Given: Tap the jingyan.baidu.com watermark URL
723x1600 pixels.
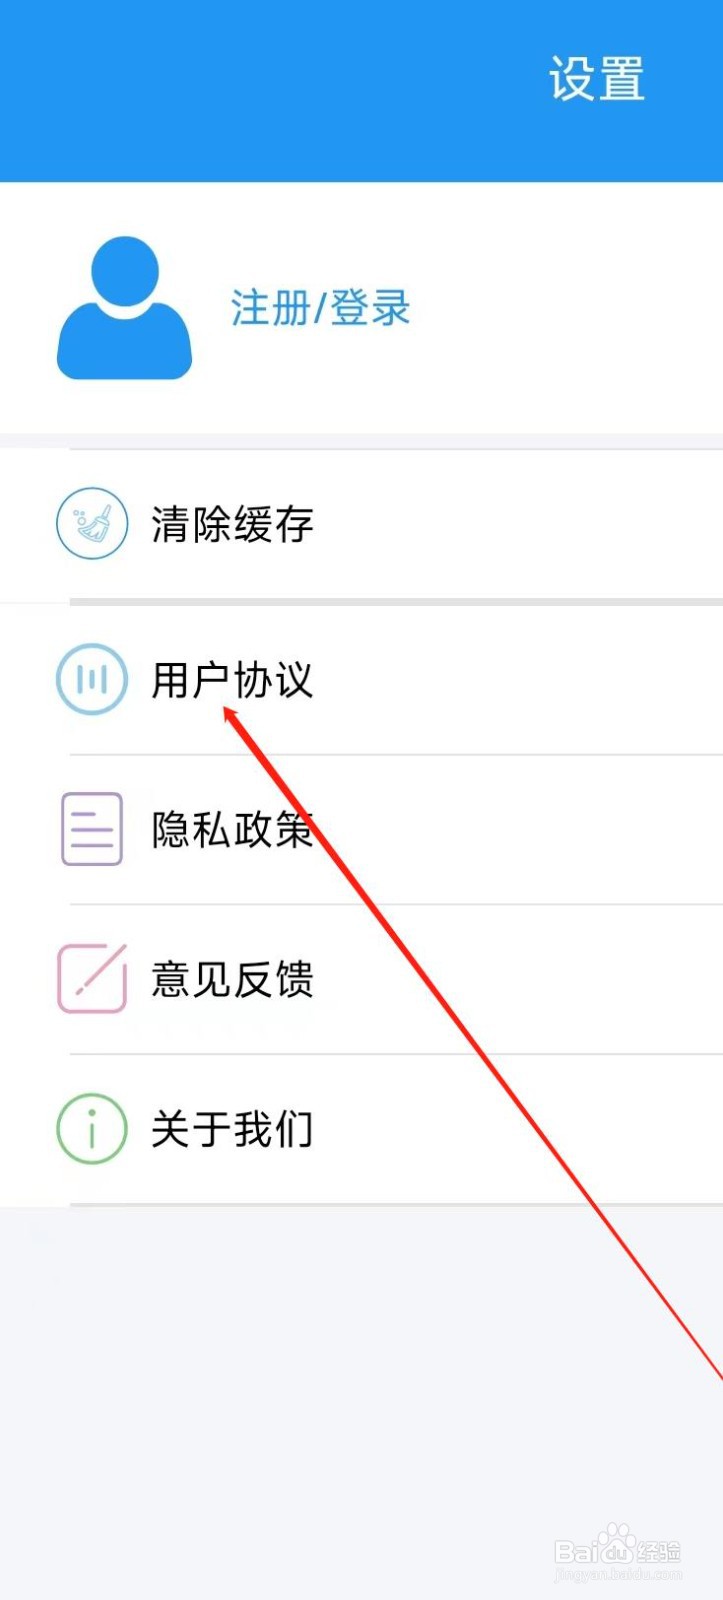Looking at the screenshot, I should [x=618, y=1574].
